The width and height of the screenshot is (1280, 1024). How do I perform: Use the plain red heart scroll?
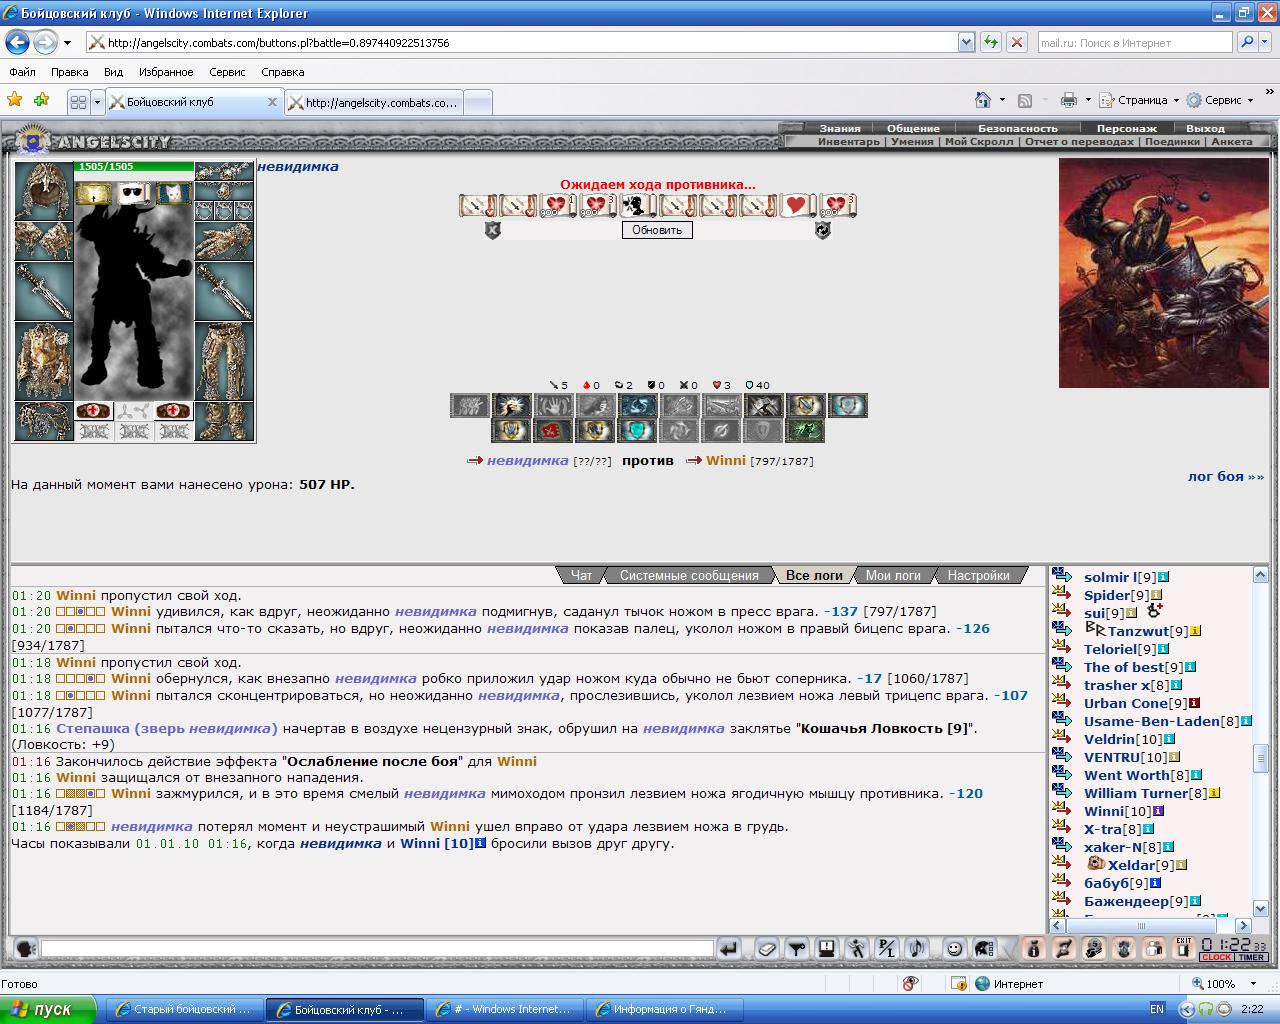tap(797, 206)
